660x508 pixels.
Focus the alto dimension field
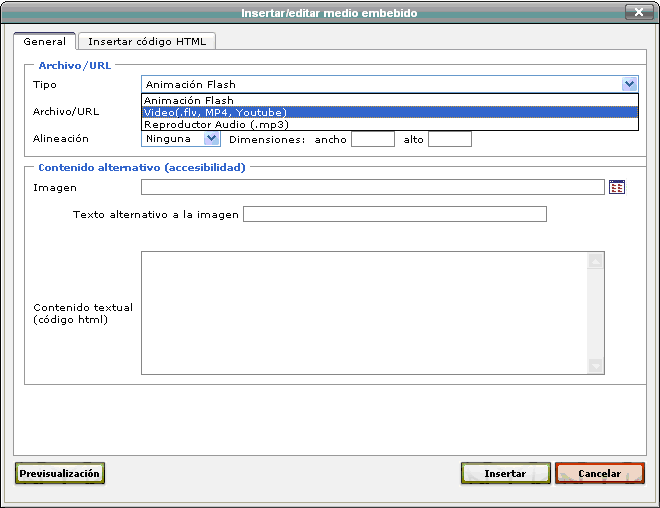pyautogui.click(x=449, y=140)
